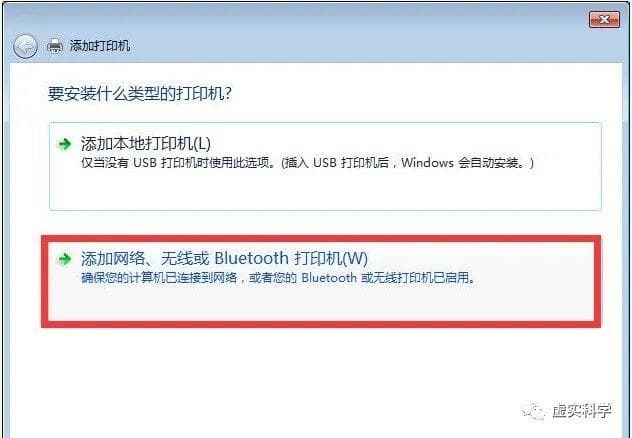Screen dimensions: 632x438
Task: Select the 添加本地打印机(L) option title
Action: [x=146, y=143]
